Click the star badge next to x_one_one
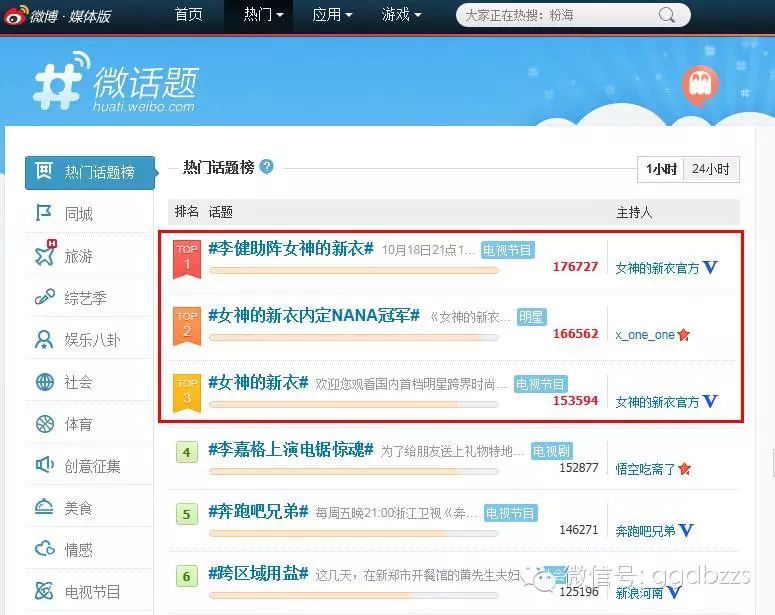Screen dimensions: 775x615 [x=684, y=335]
